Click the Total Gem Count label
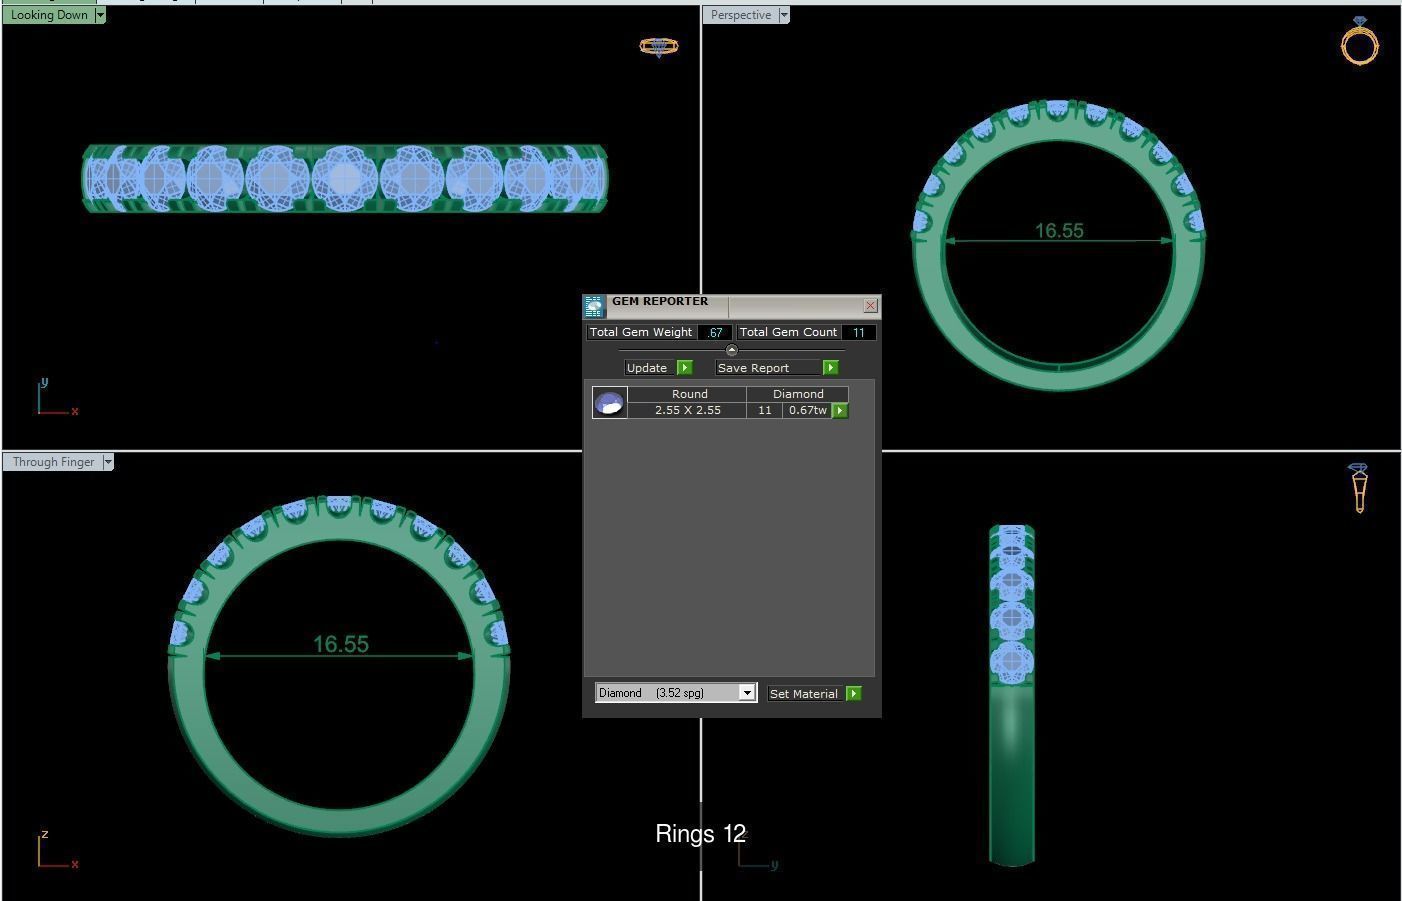 [x=788, y=332]
